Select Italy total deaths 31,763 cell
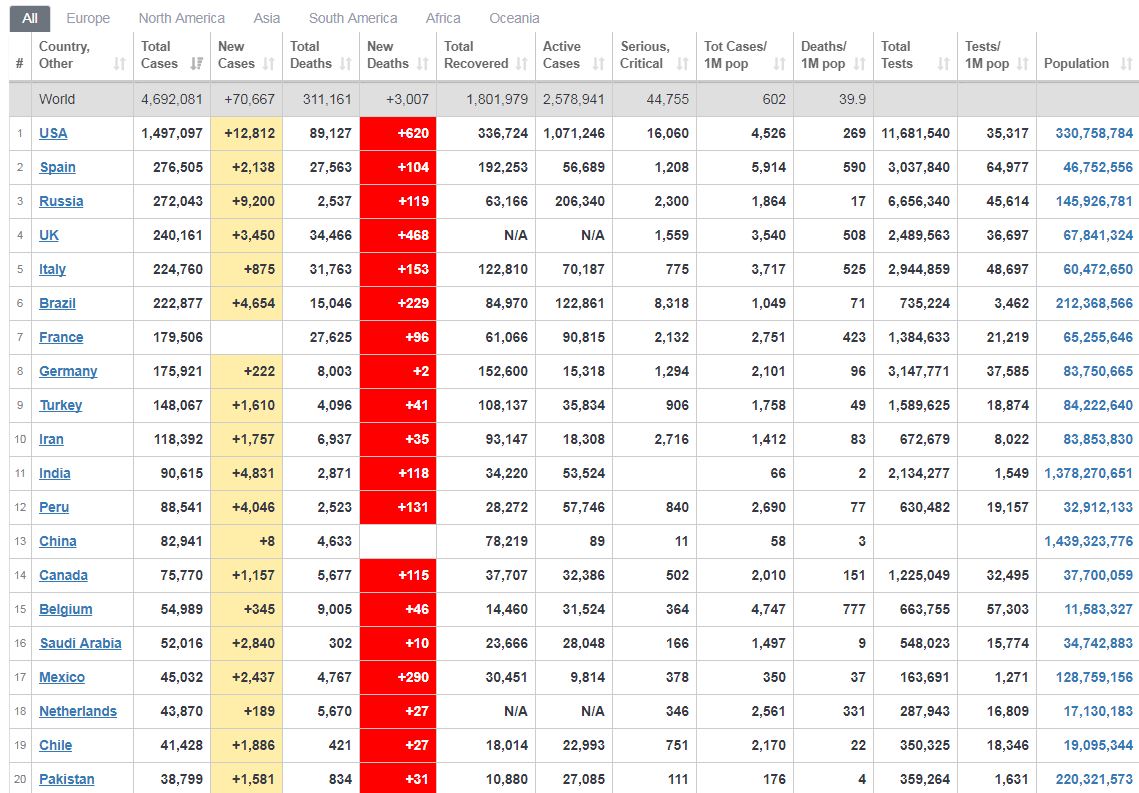Viewport: 1139px width, 793px height. [321, 269]
